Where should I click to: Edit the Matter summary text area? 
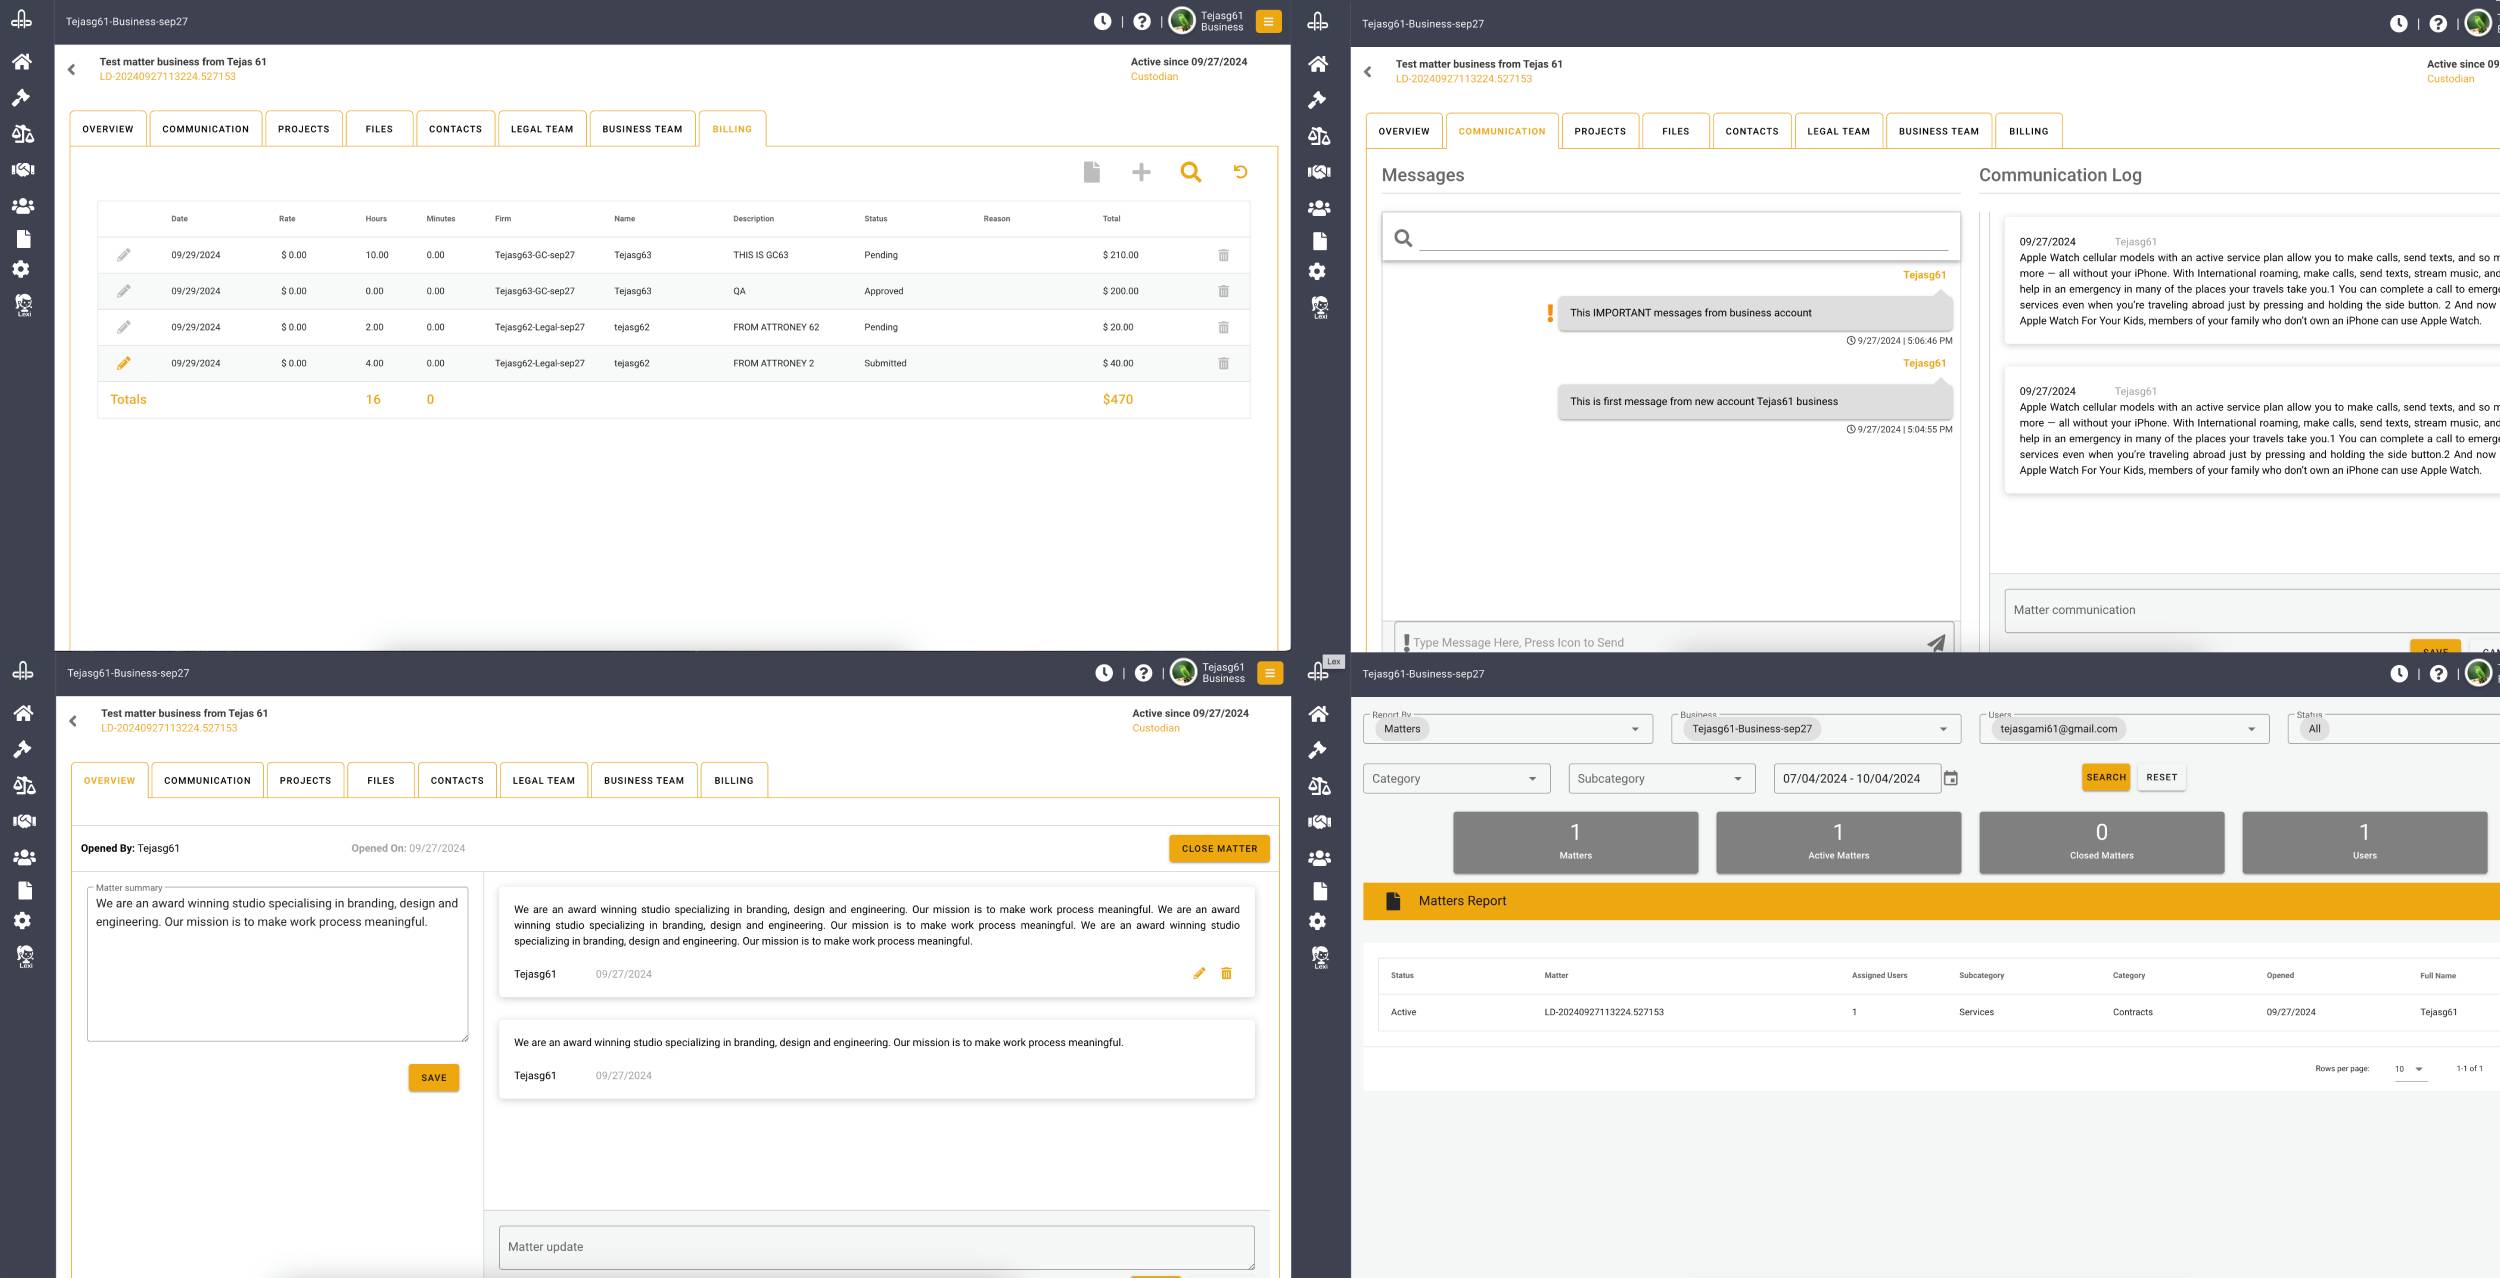tap(277, 964)
